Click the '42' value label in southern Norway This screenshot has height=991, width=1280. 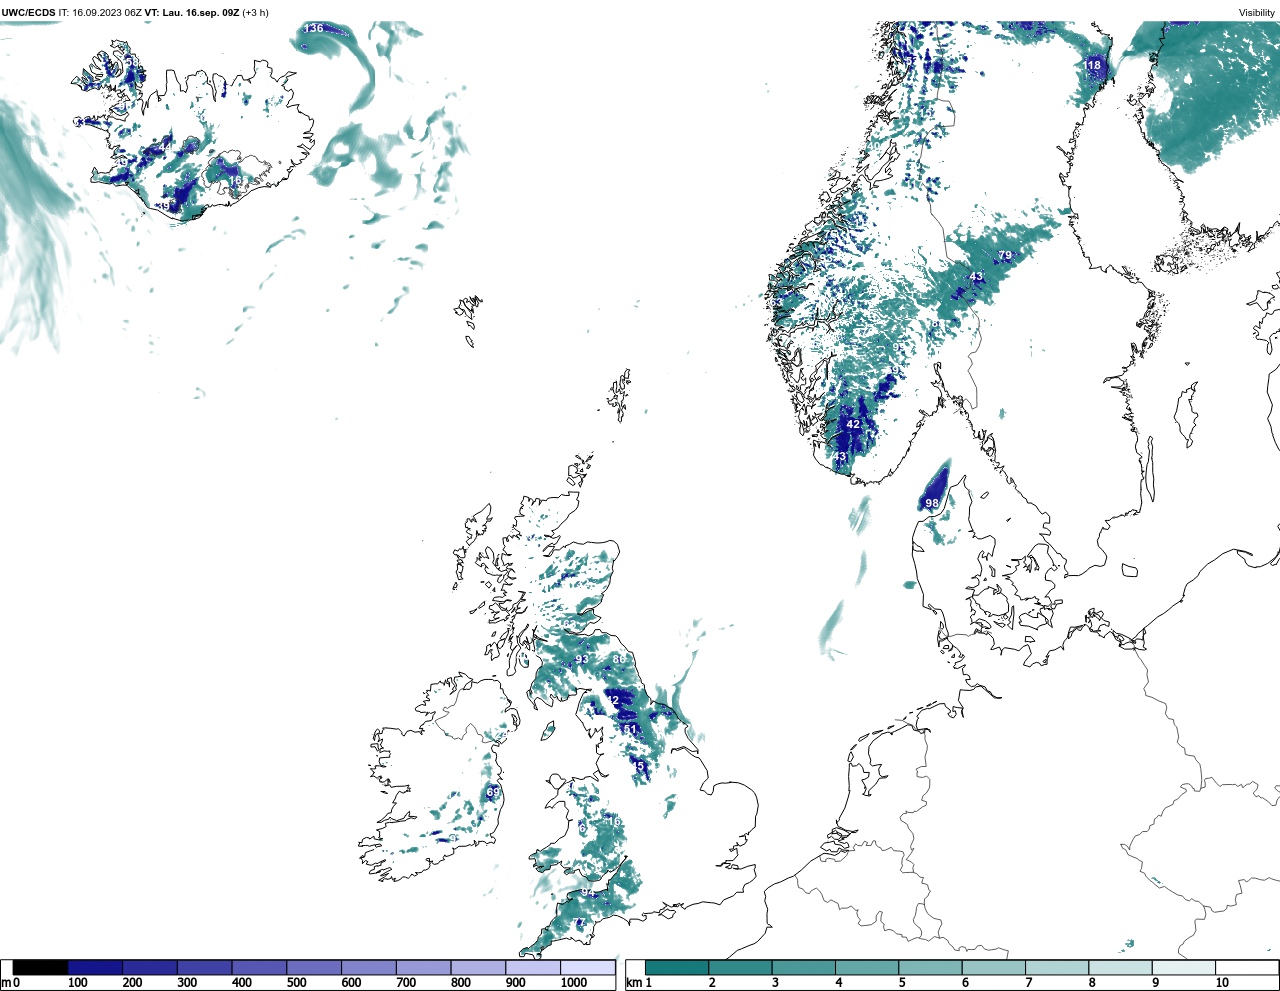pos(853,424)
